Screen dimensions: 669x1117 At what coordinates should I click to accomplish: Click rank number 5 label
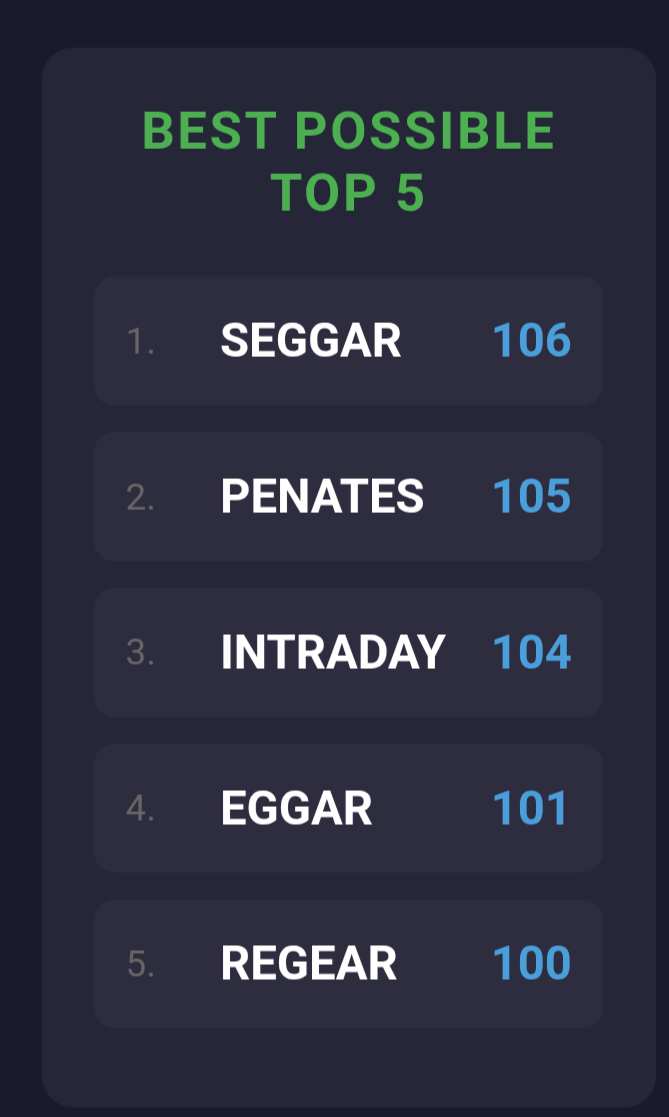coord(140,964)
